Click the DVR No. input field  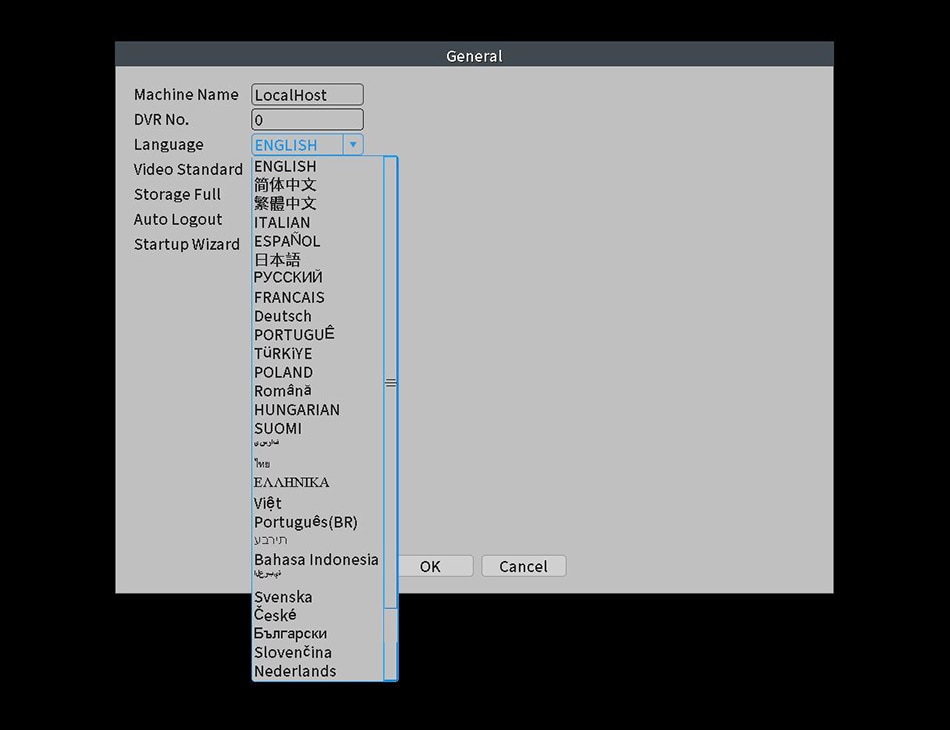pyautogui.click(x=307, y=120)
